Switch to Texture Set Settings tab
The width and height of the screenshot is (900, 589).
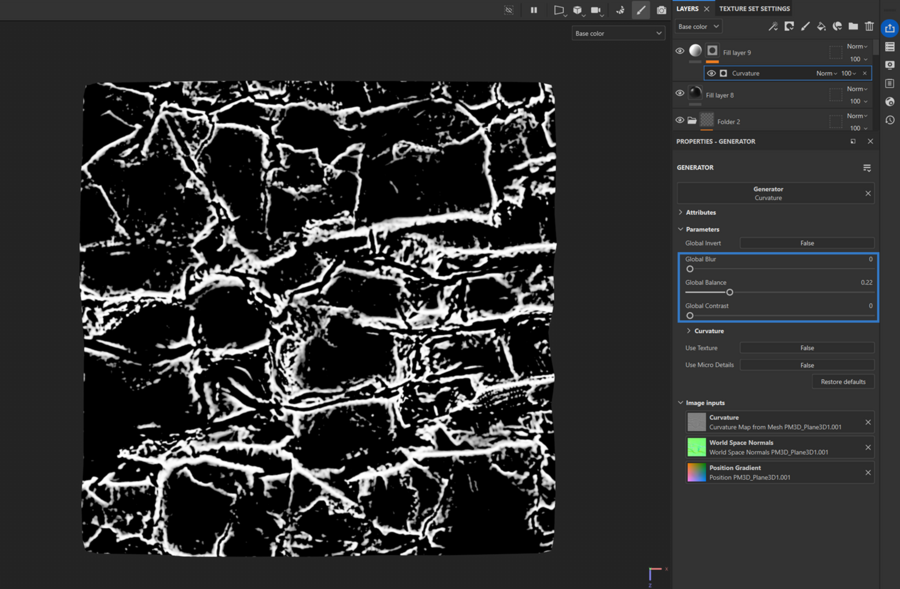click(754, 9)
